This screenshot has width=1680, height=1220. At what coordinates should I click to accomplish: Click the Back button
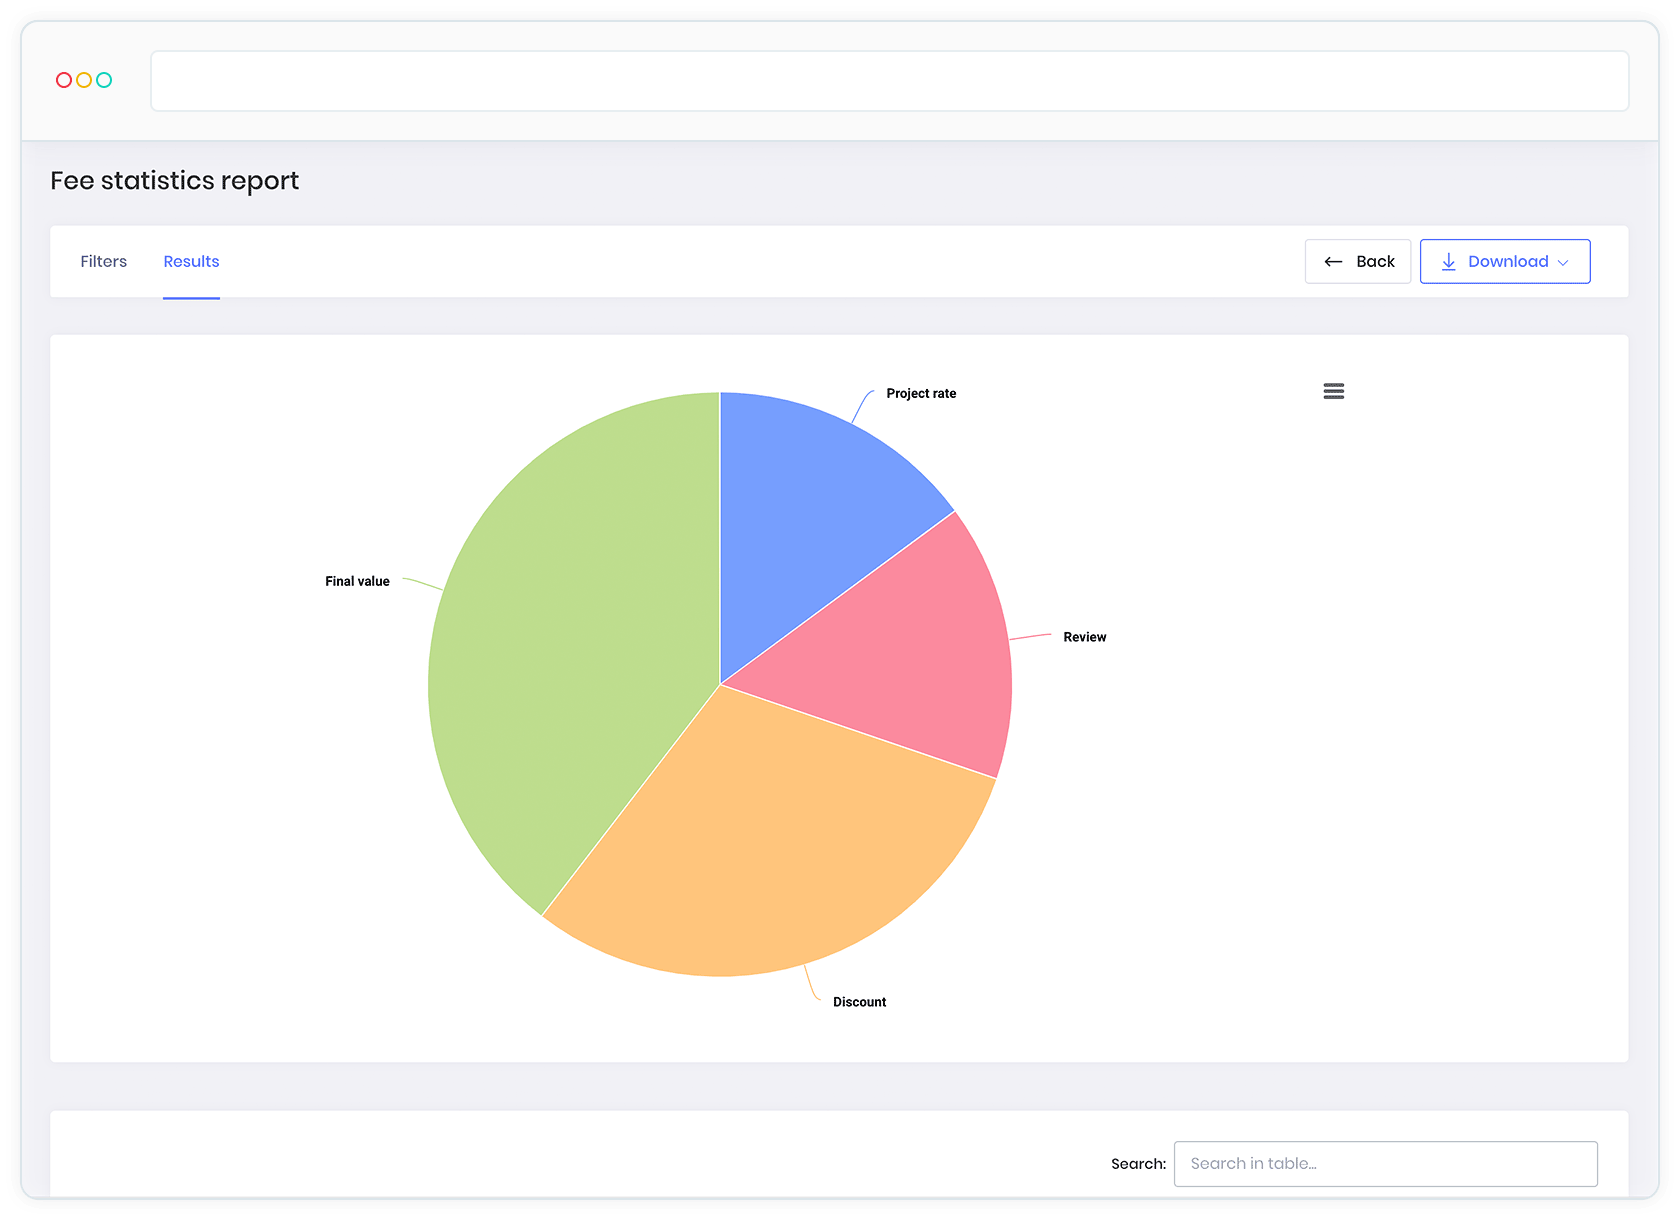(1357, 261)
